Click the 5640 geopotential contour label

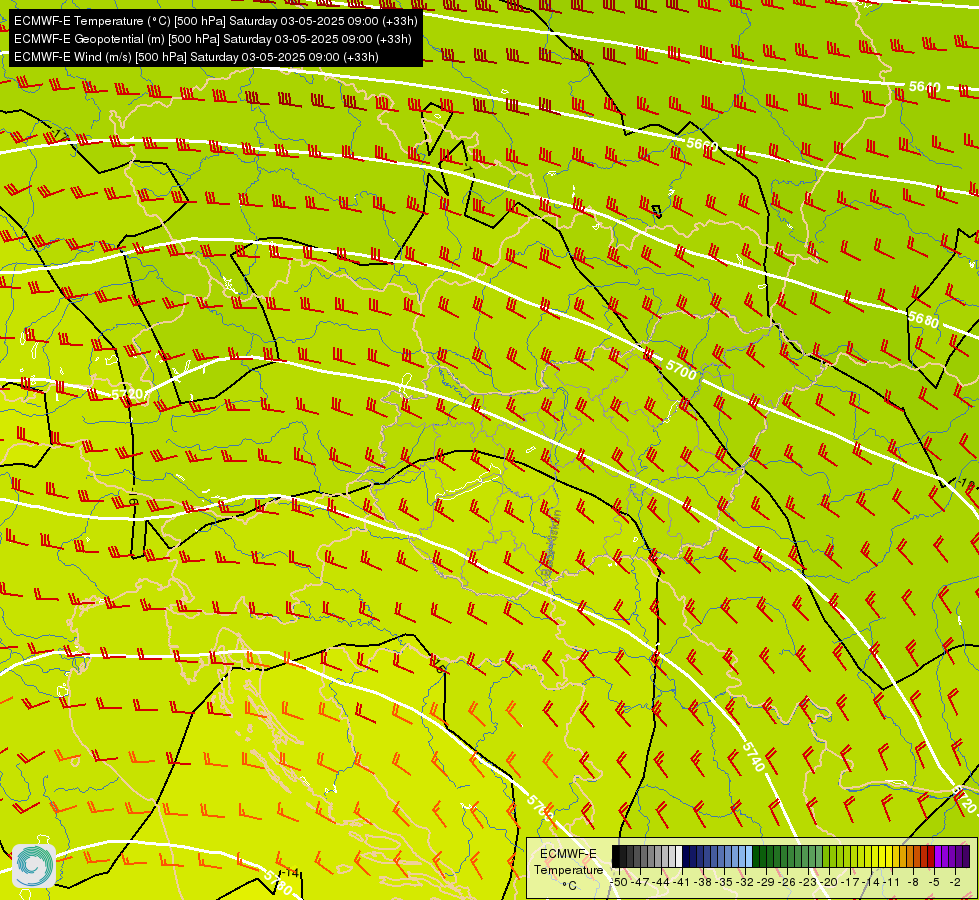coord(924,87)
